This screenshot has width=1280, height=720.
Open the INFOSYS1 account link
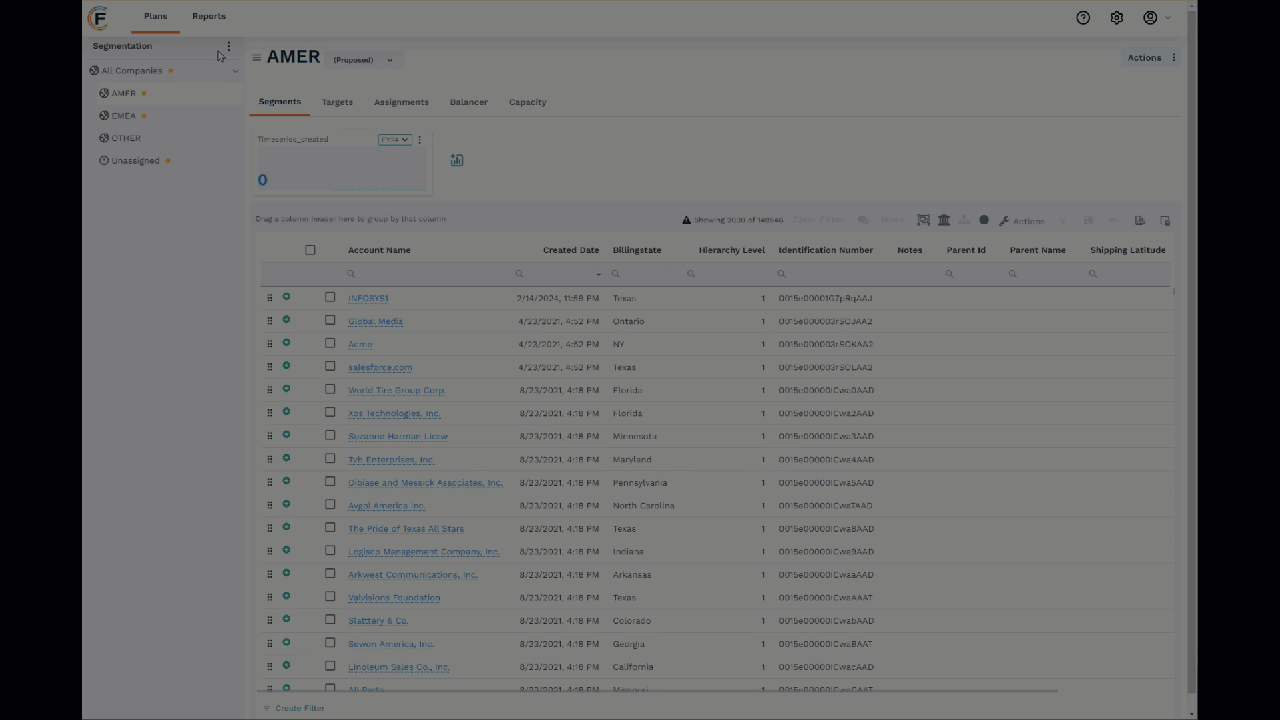368,298
